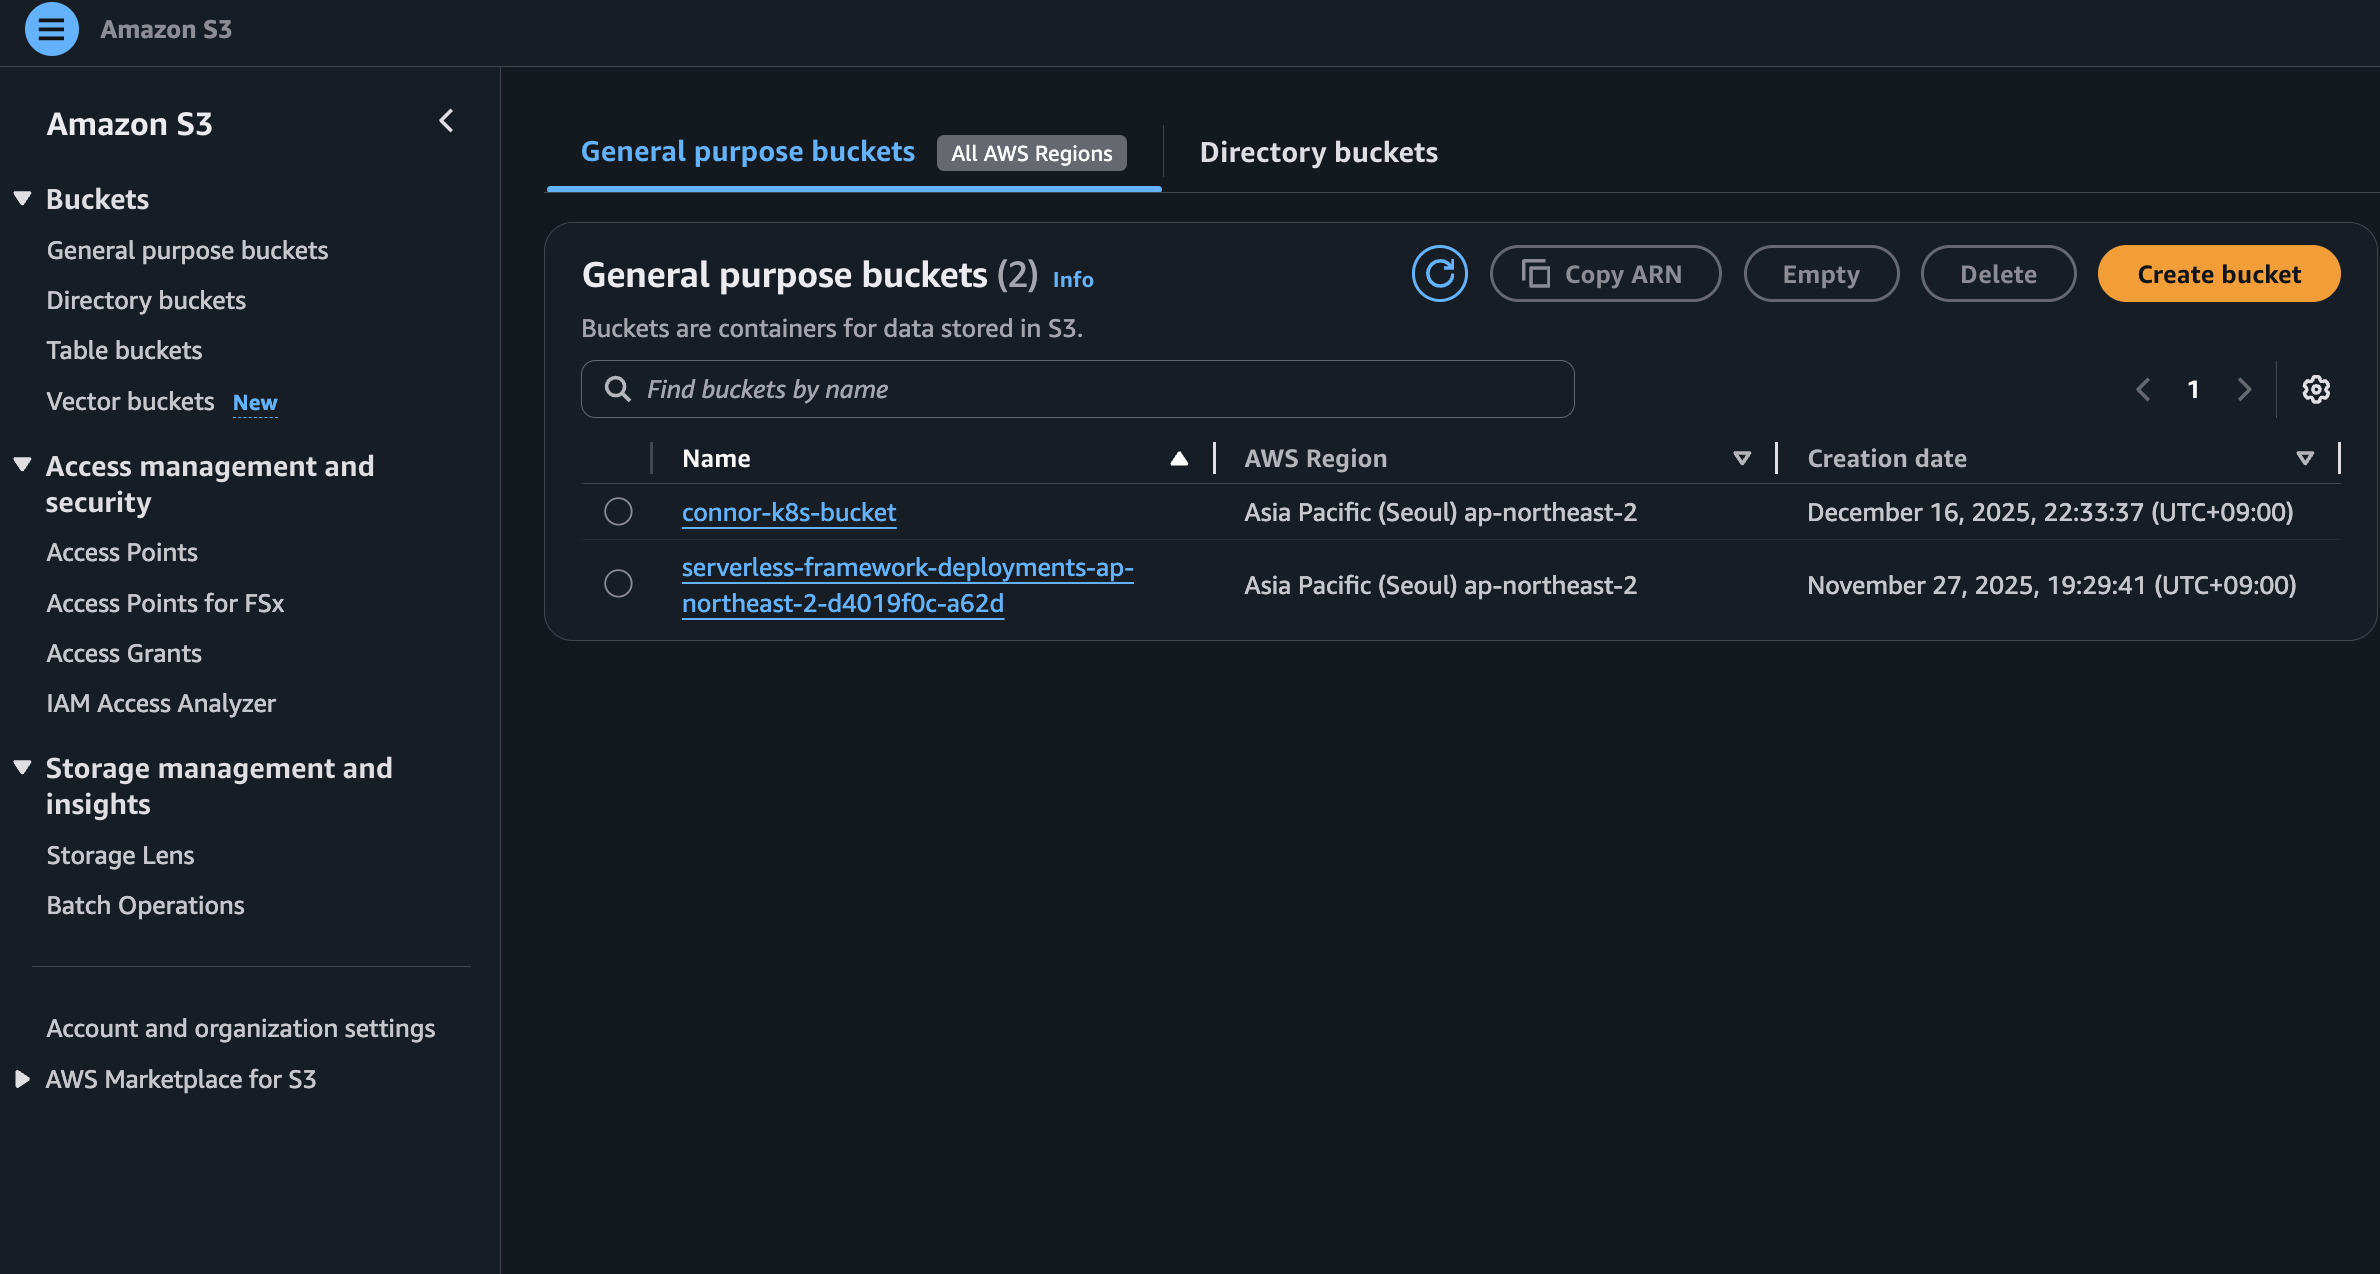Go to next page of buckets

point(2244,389)
